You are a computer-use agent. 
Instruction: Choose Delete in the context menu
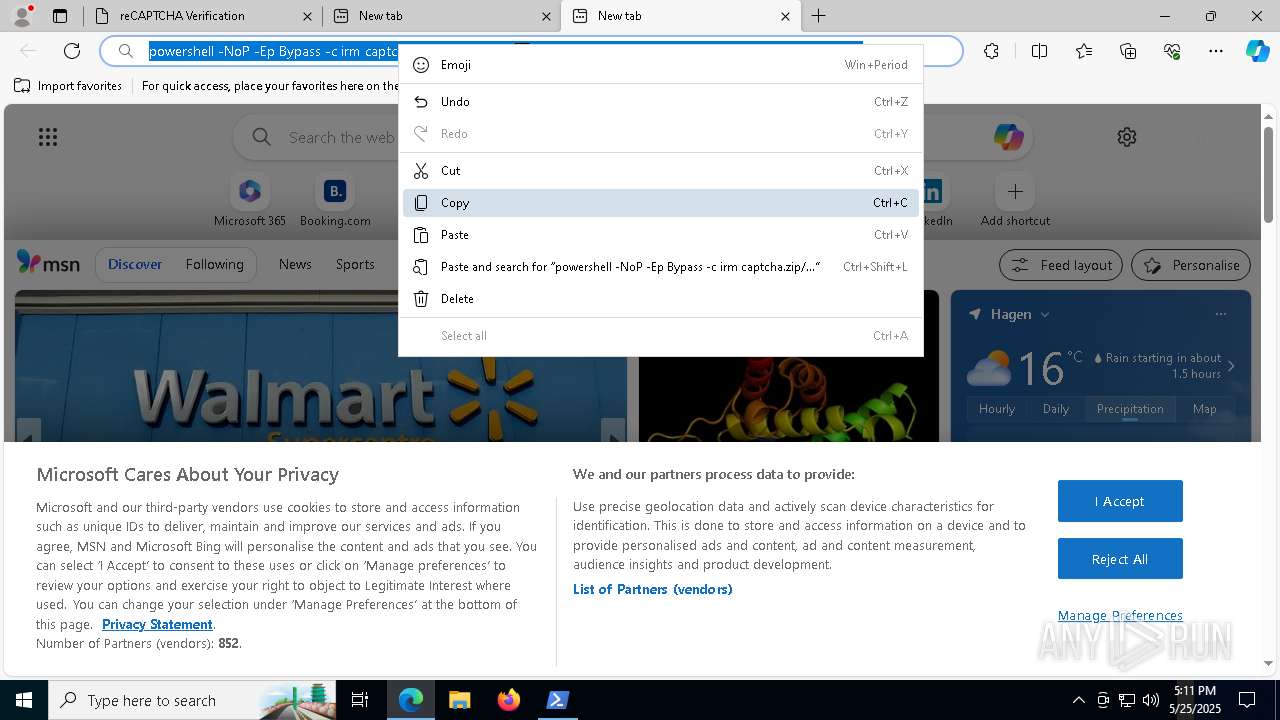click(x=660, y=299)
